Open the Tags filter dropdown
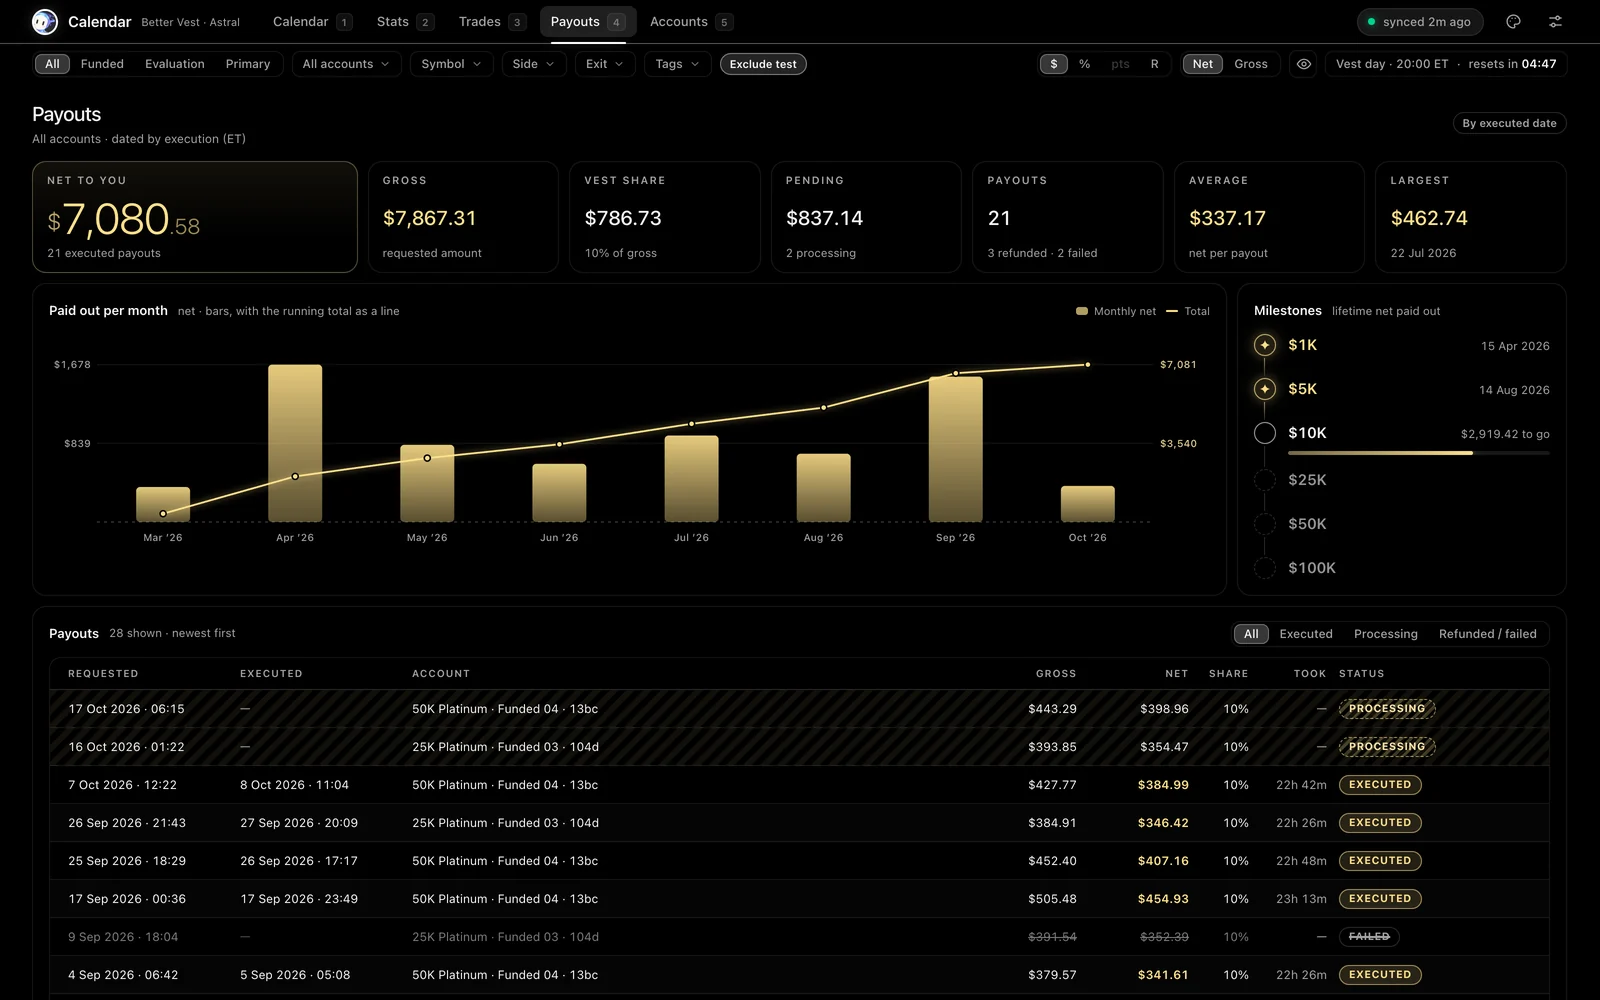The width and height of the screenshot is (1600, 1000). pyautogui.click(x=678, y=64)
